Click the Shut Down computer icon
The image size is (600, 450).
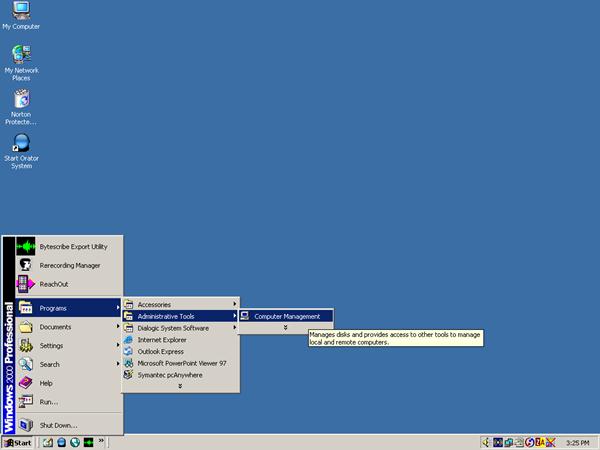(x=26, y=425)
